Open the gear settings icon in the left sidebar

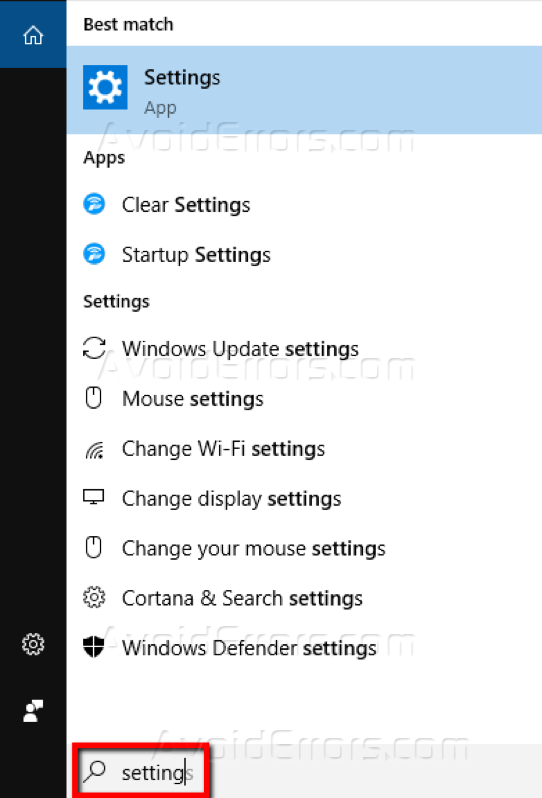(x=33, y=644)
